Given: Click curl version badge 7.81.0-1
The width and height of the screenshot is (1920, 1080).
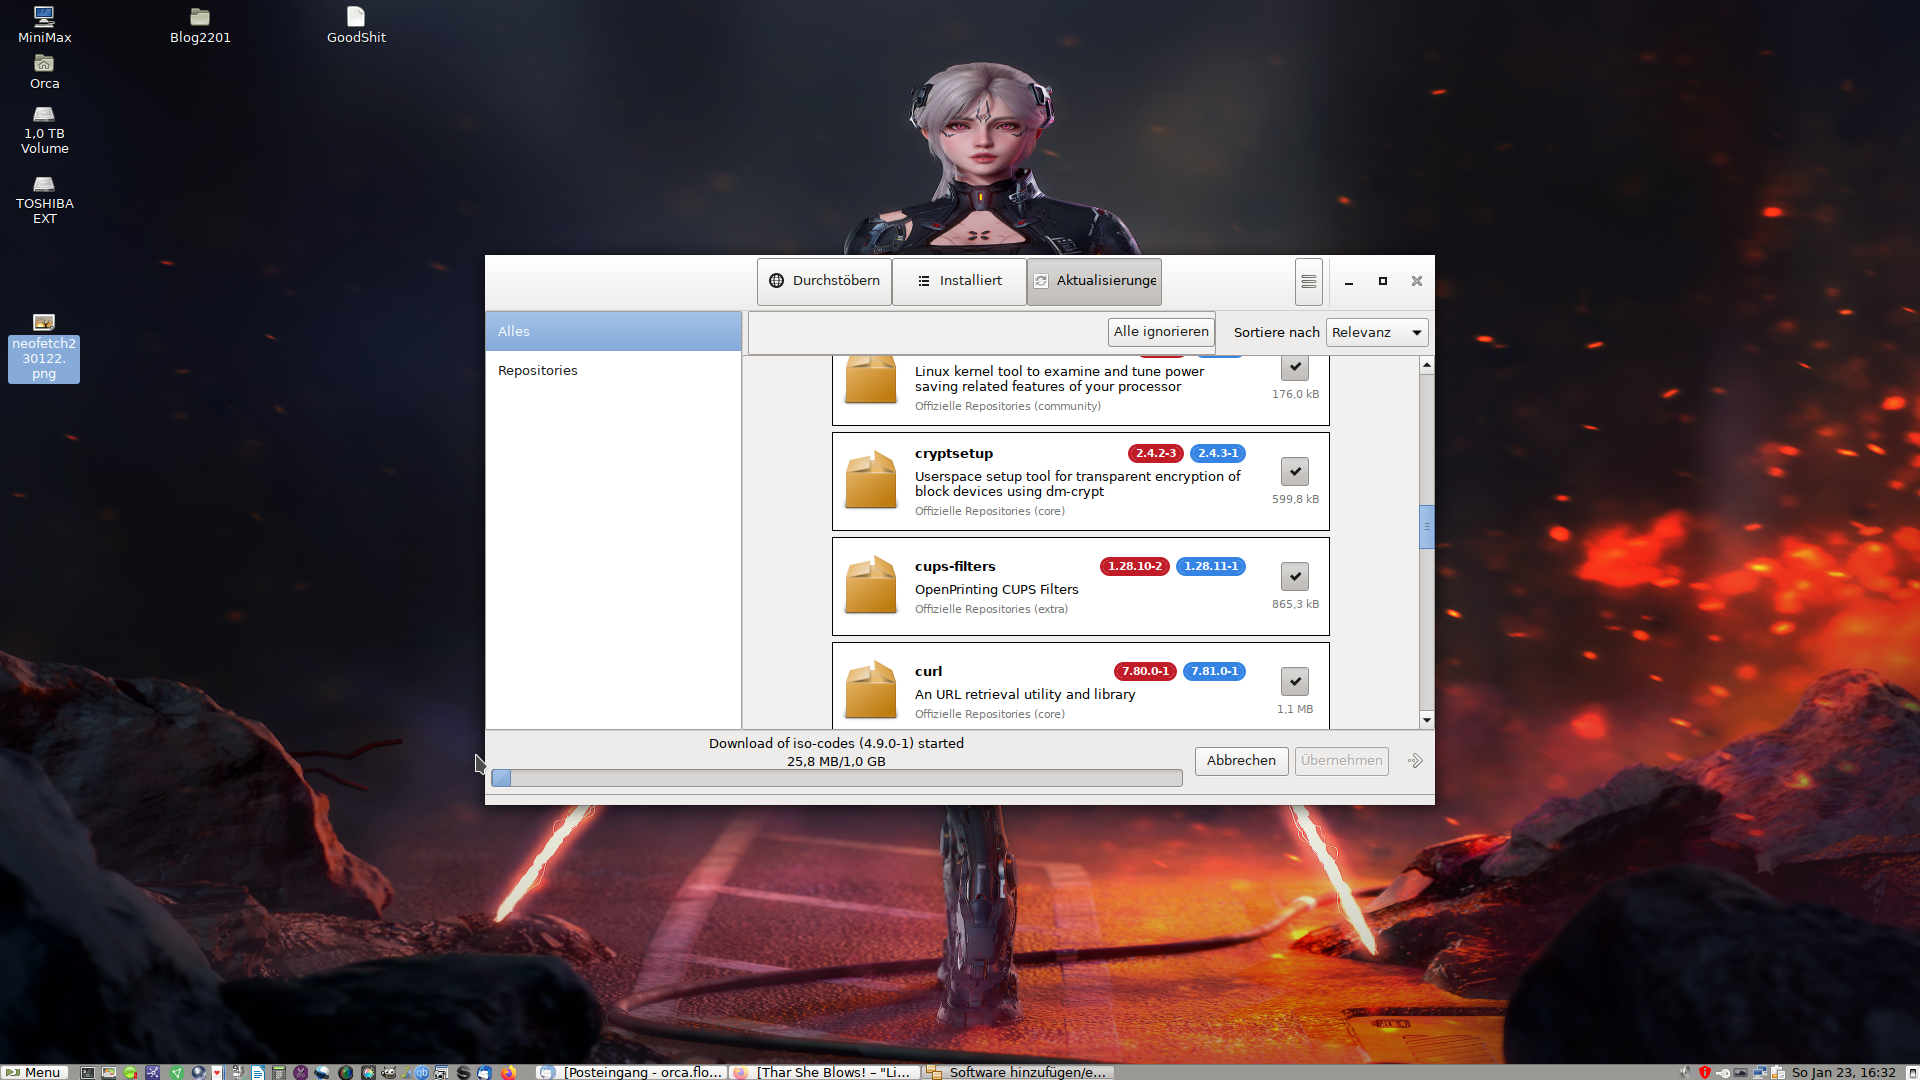Looking at the screenshot, I should coord(1214,671).
